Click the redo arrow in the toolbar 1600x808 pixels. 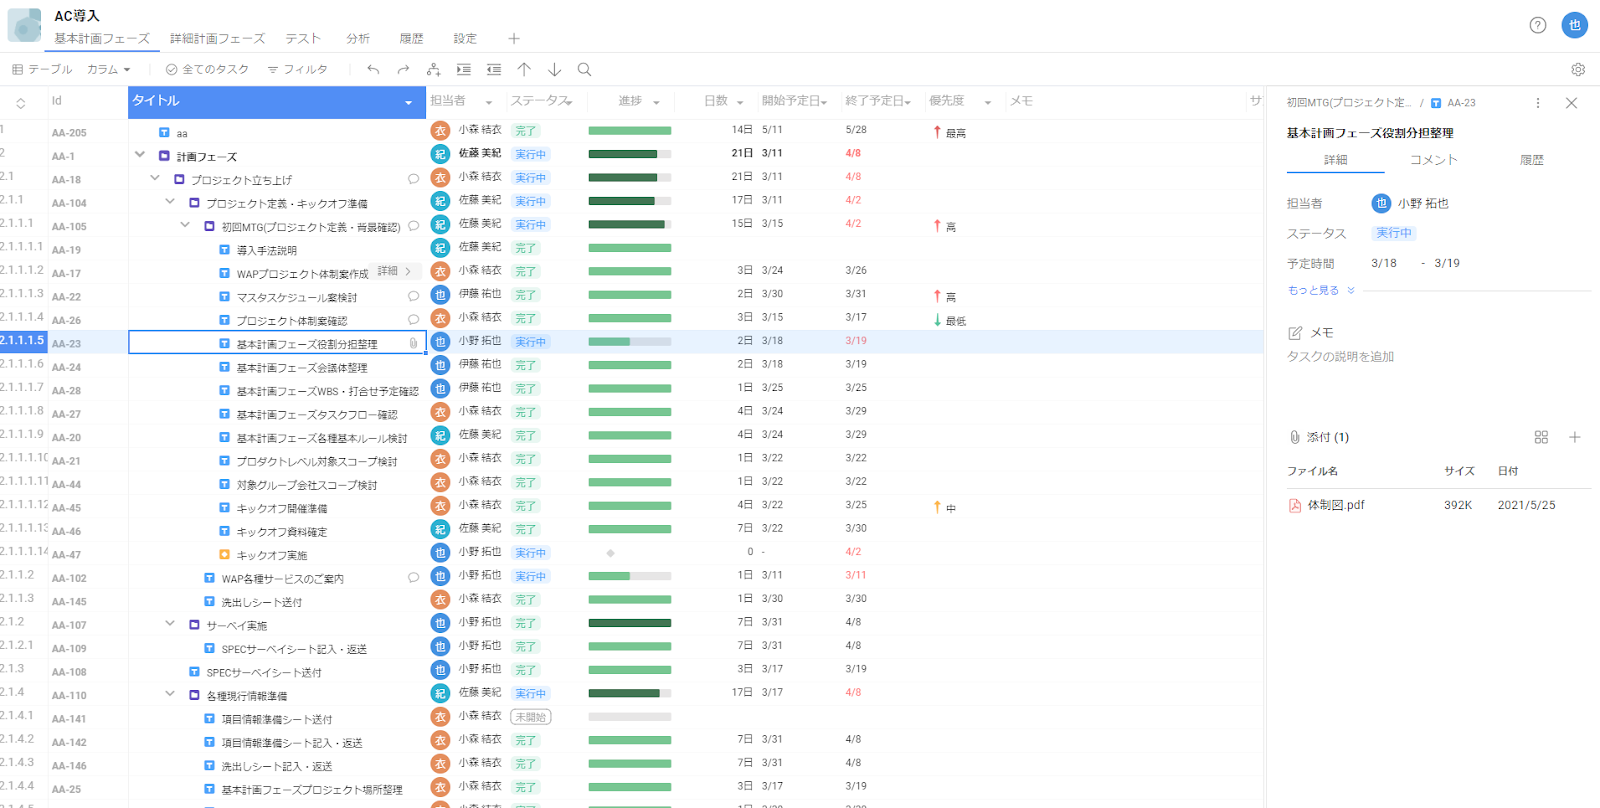pos(403,70)
